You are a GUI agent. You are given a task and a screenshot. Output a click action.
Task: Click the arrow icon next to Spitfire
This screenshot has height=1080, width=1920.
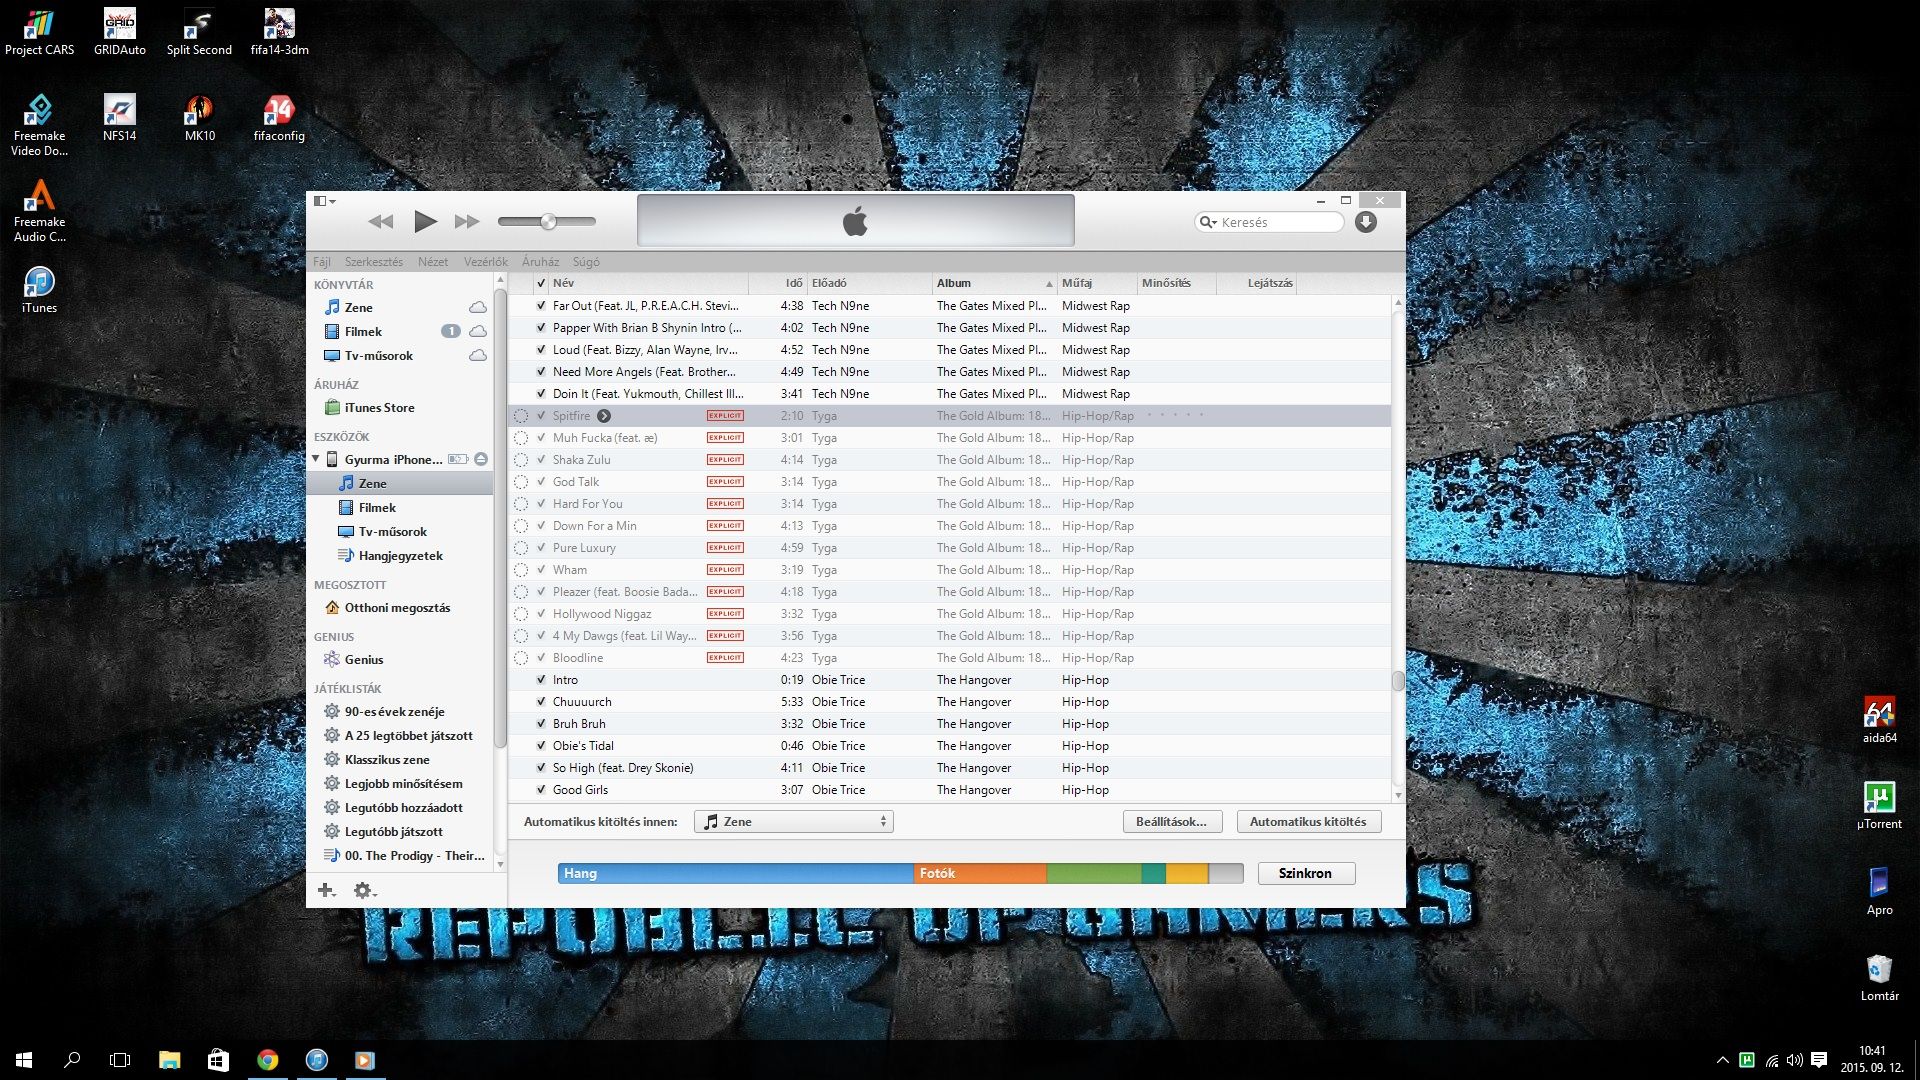604,416
